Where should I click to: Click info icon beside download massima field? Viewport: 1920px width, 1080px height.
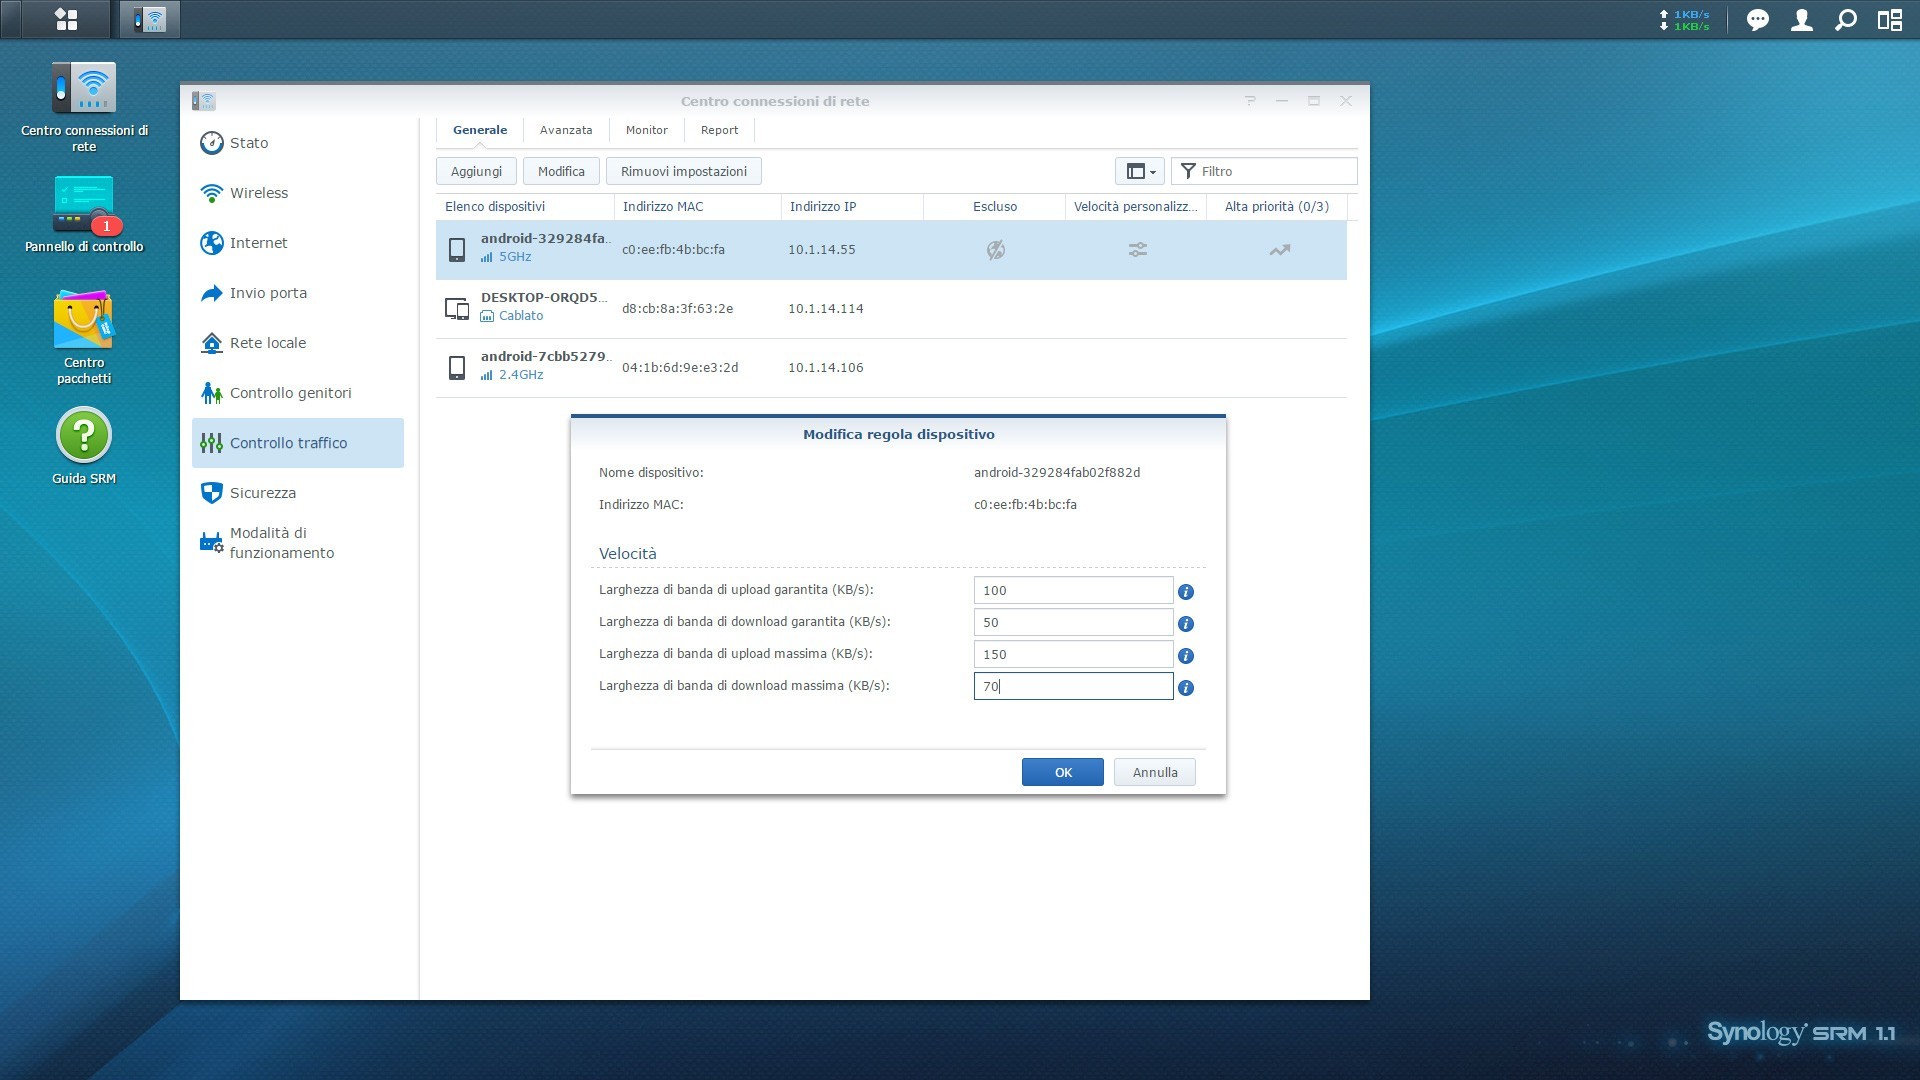[1186, 688]
